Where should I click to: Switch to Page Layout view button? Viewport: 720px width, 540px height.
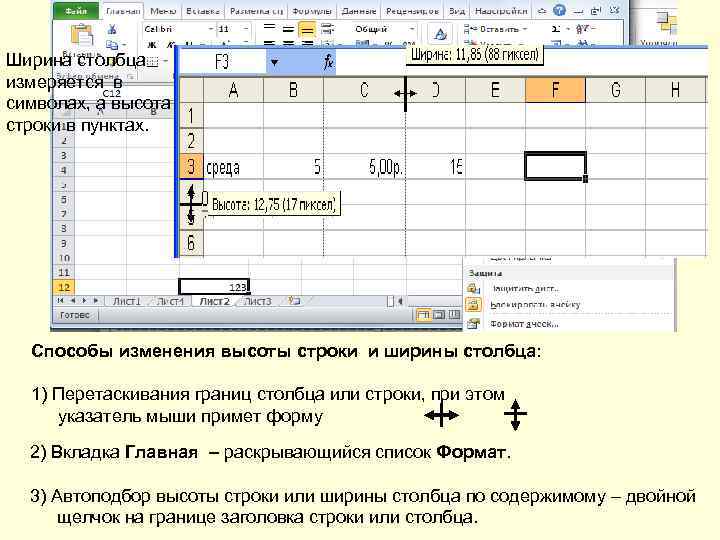pyautogui.click(x=439, y=315)
